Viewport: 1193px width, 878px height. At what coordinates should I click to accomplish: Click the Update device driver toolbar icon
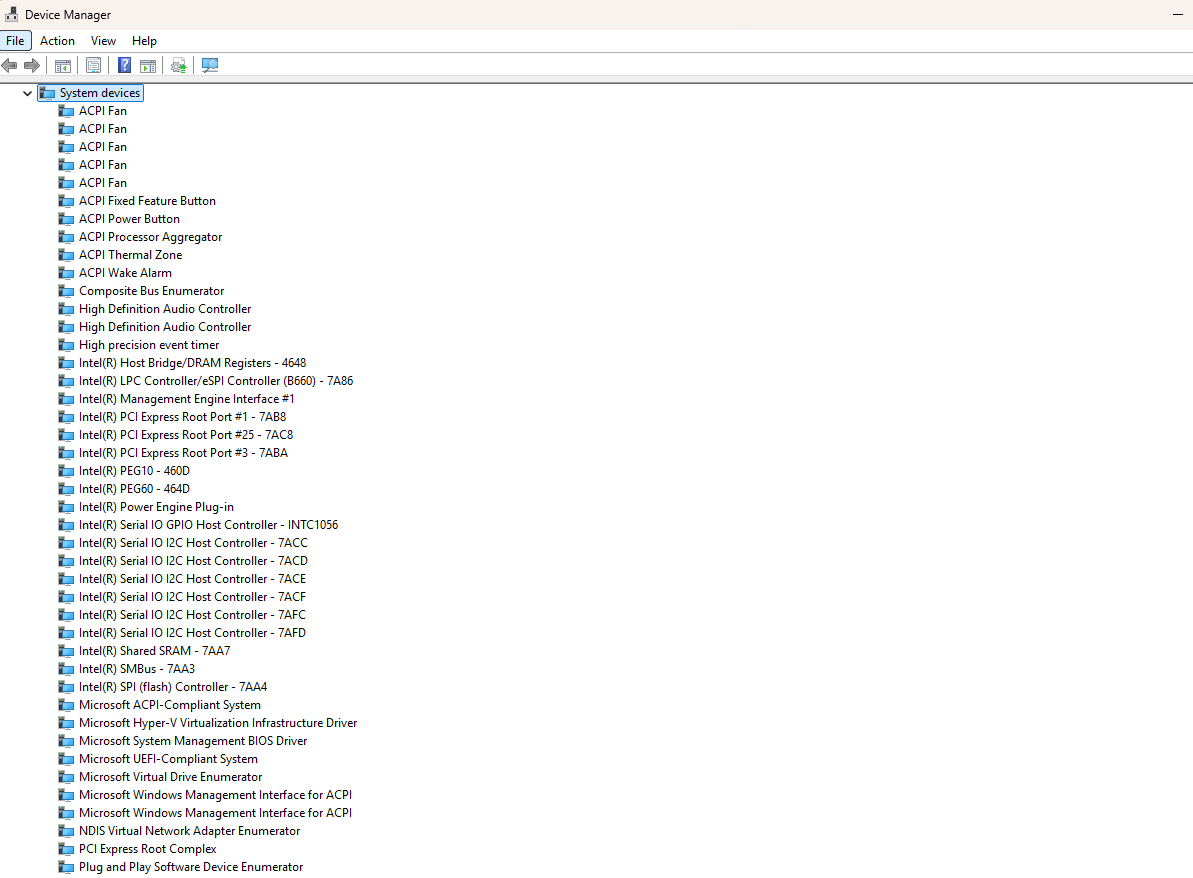pos(179,65)
